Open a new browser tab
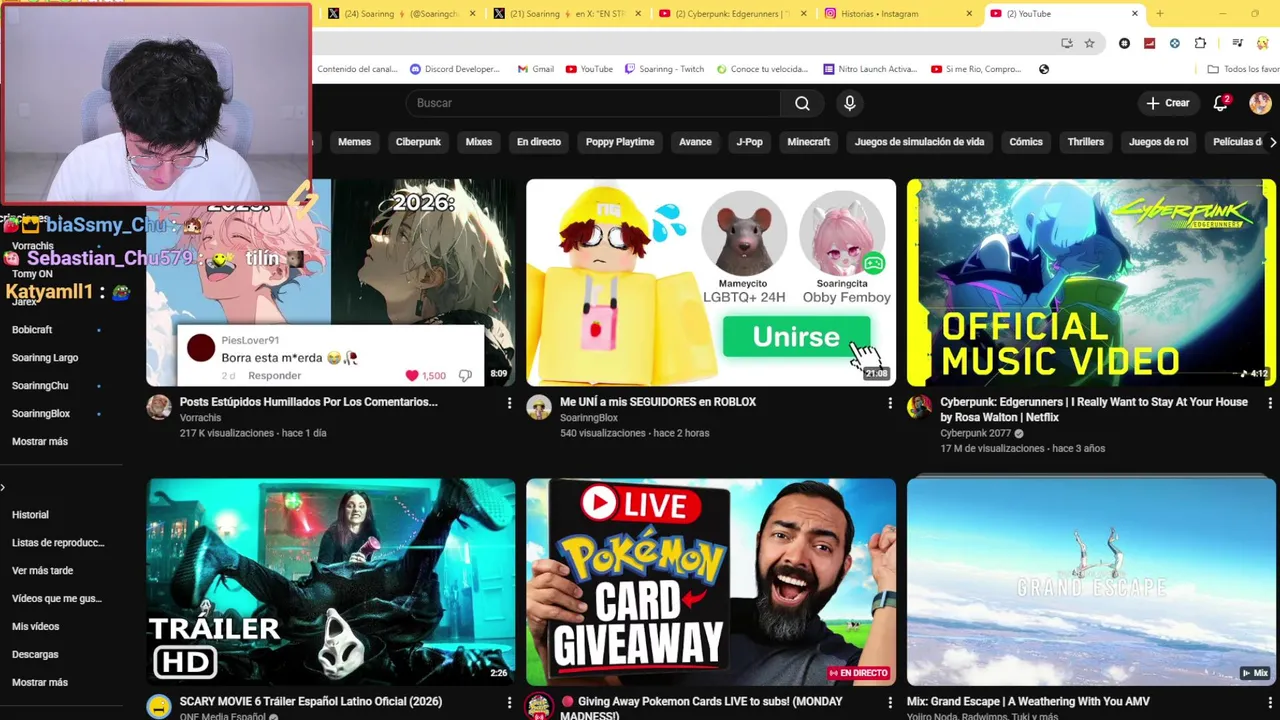Image resolution: width=1280 pixels, height=720 pixels. click(1160, 13)
